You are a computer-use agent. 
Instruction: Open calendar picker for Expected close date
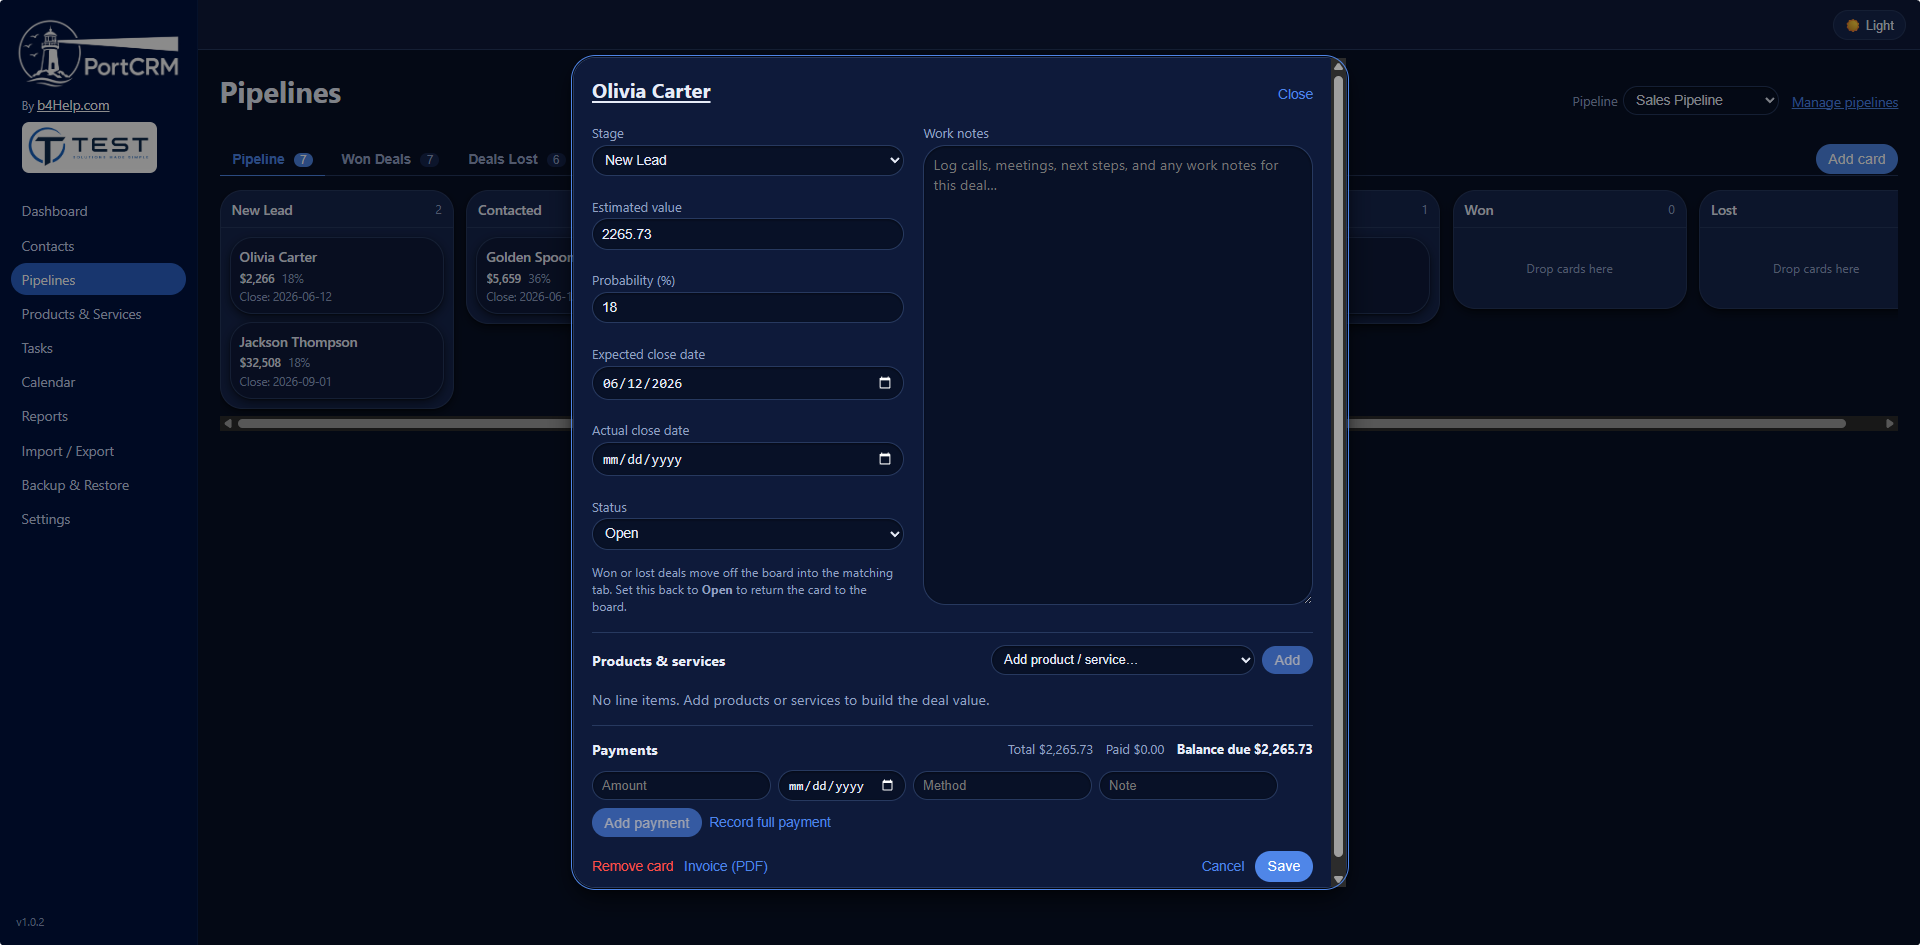click(884, 383)
